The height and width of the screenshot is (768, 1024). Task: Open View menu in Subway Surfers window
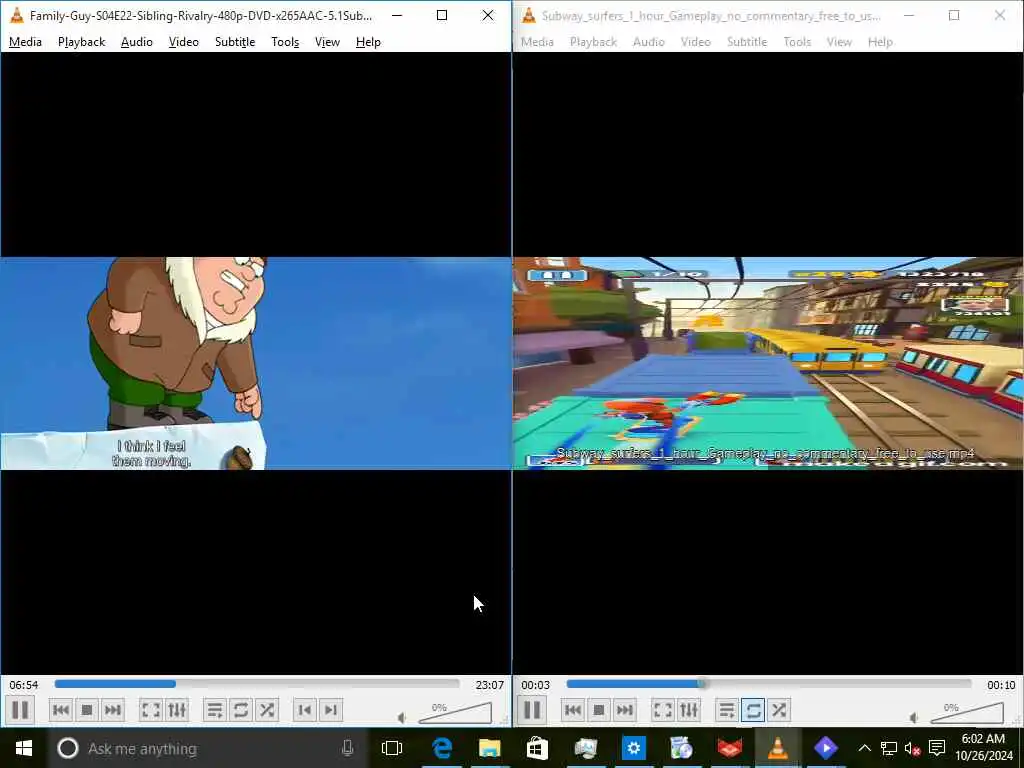[x=839, y=42]
